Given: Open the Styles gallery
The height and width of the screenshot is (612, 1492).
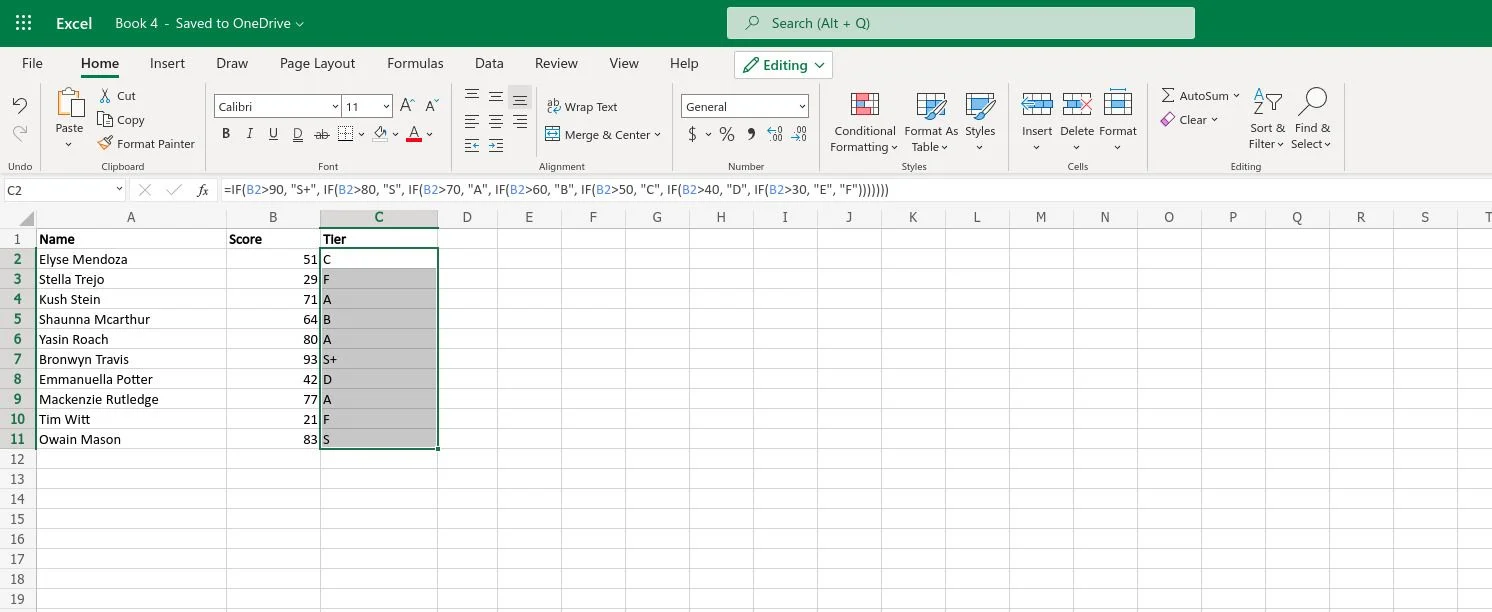Looking at the screenshot, I should coord(980,122).
